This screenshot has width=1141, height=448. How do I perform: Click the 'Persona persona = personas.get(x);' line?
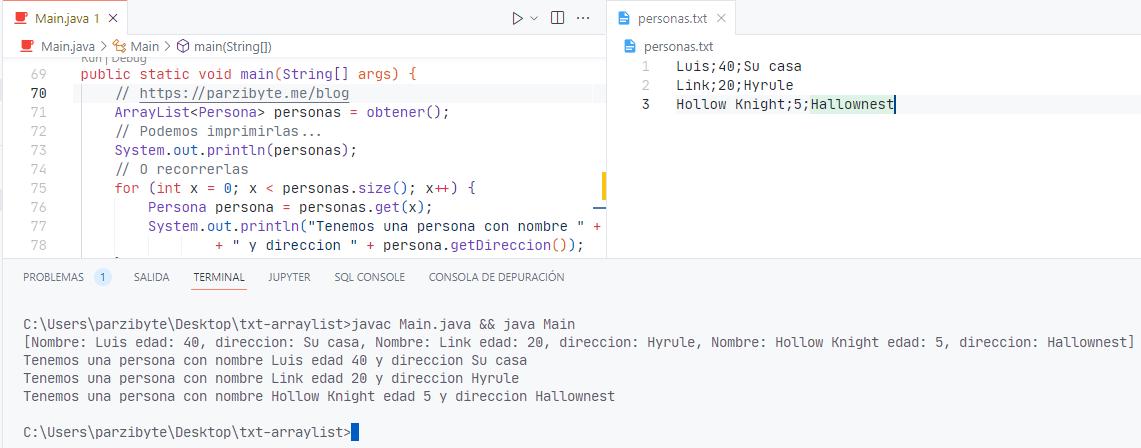[x=290, y=207]
